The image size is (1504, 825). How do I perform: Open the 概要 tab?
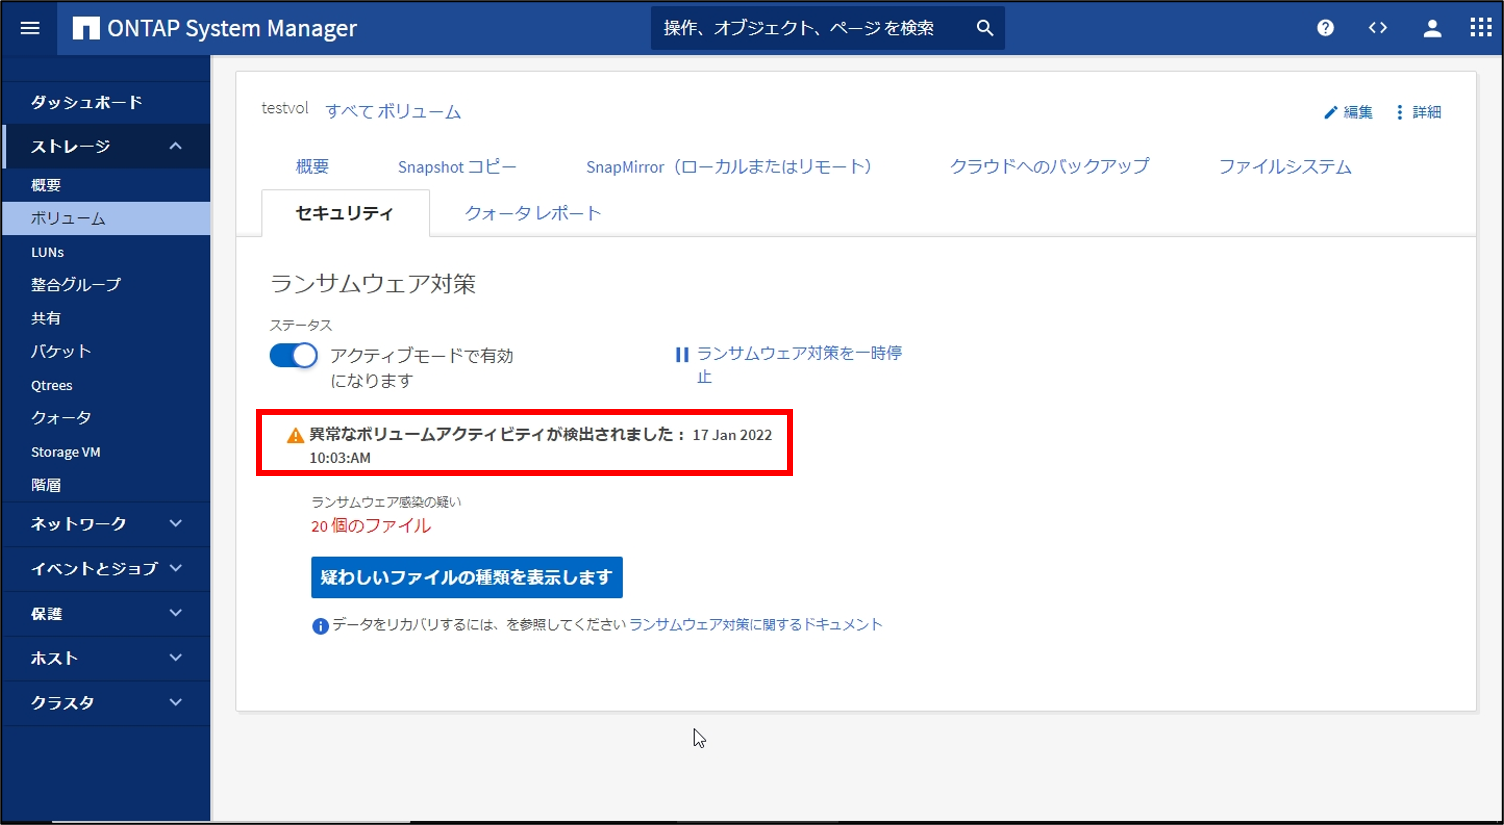pyautogui.click(x=312, y=167)
